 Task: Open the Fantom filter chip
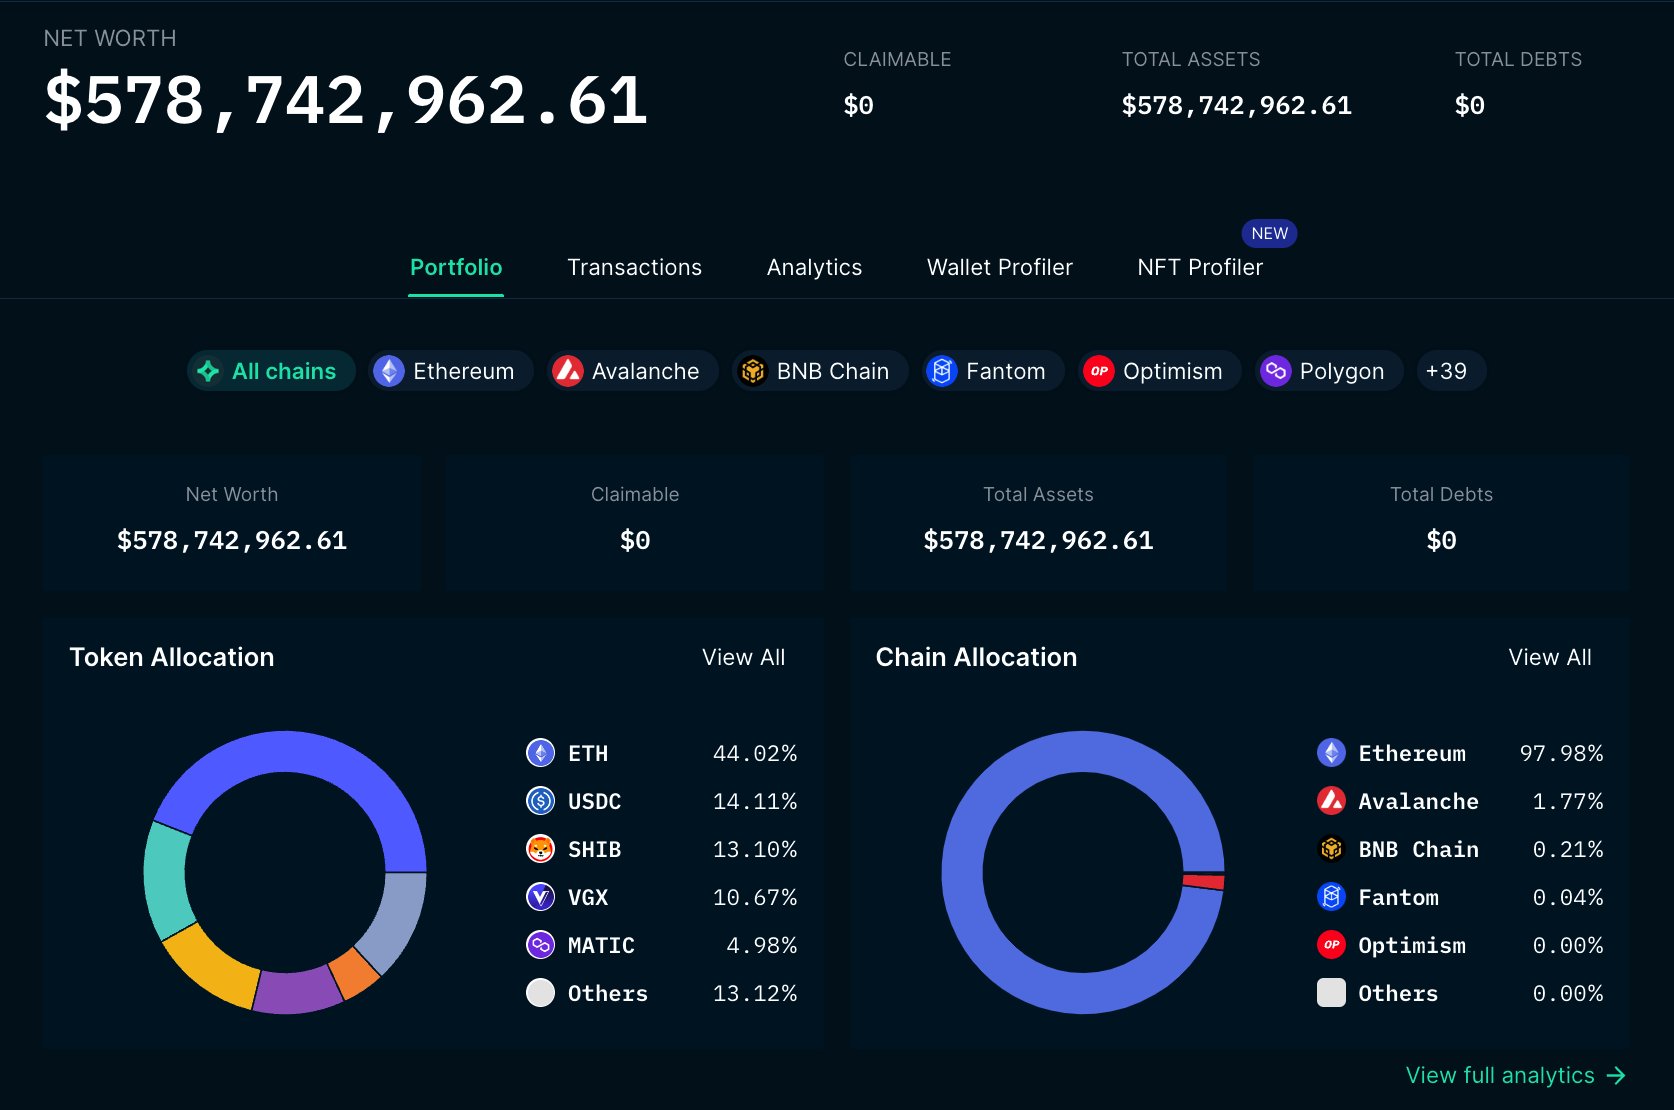pyautogui.click(x=992, y=371)
